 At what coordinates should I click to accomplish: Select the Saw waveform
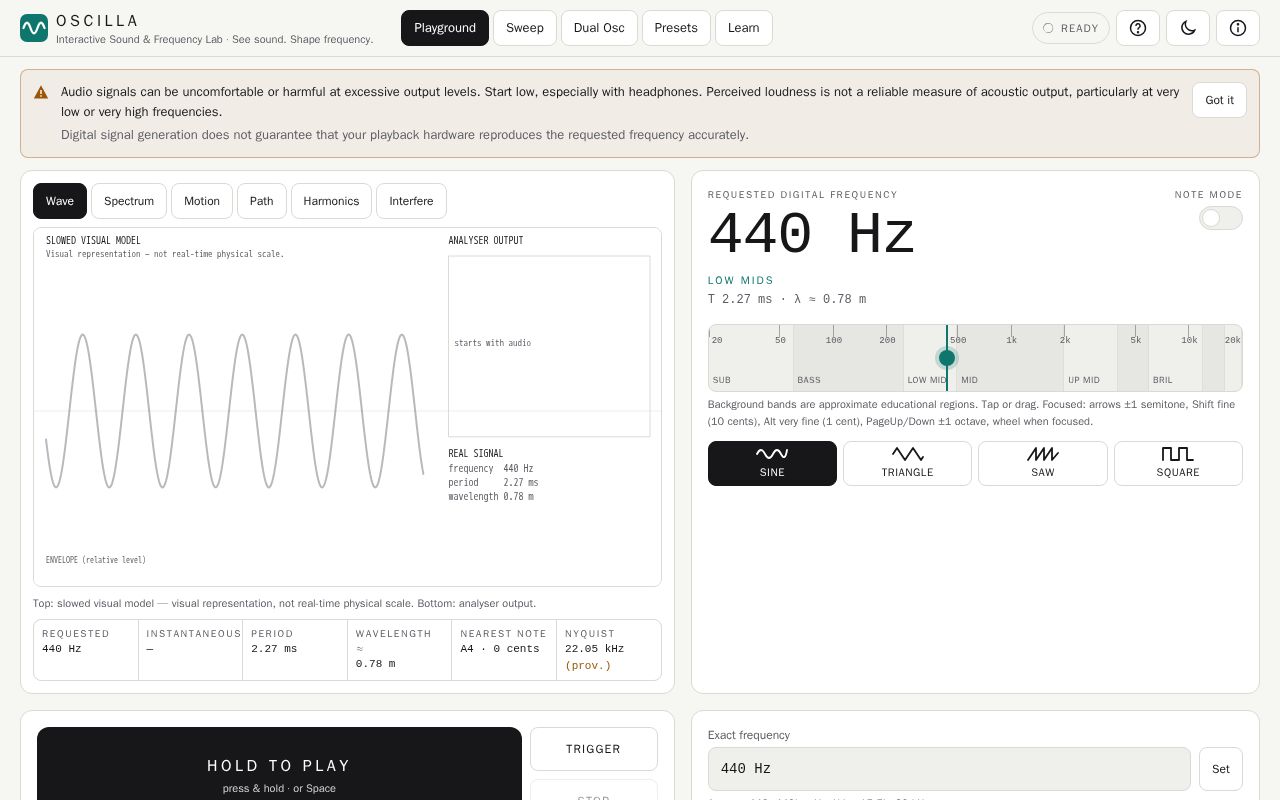point(1043,463)
